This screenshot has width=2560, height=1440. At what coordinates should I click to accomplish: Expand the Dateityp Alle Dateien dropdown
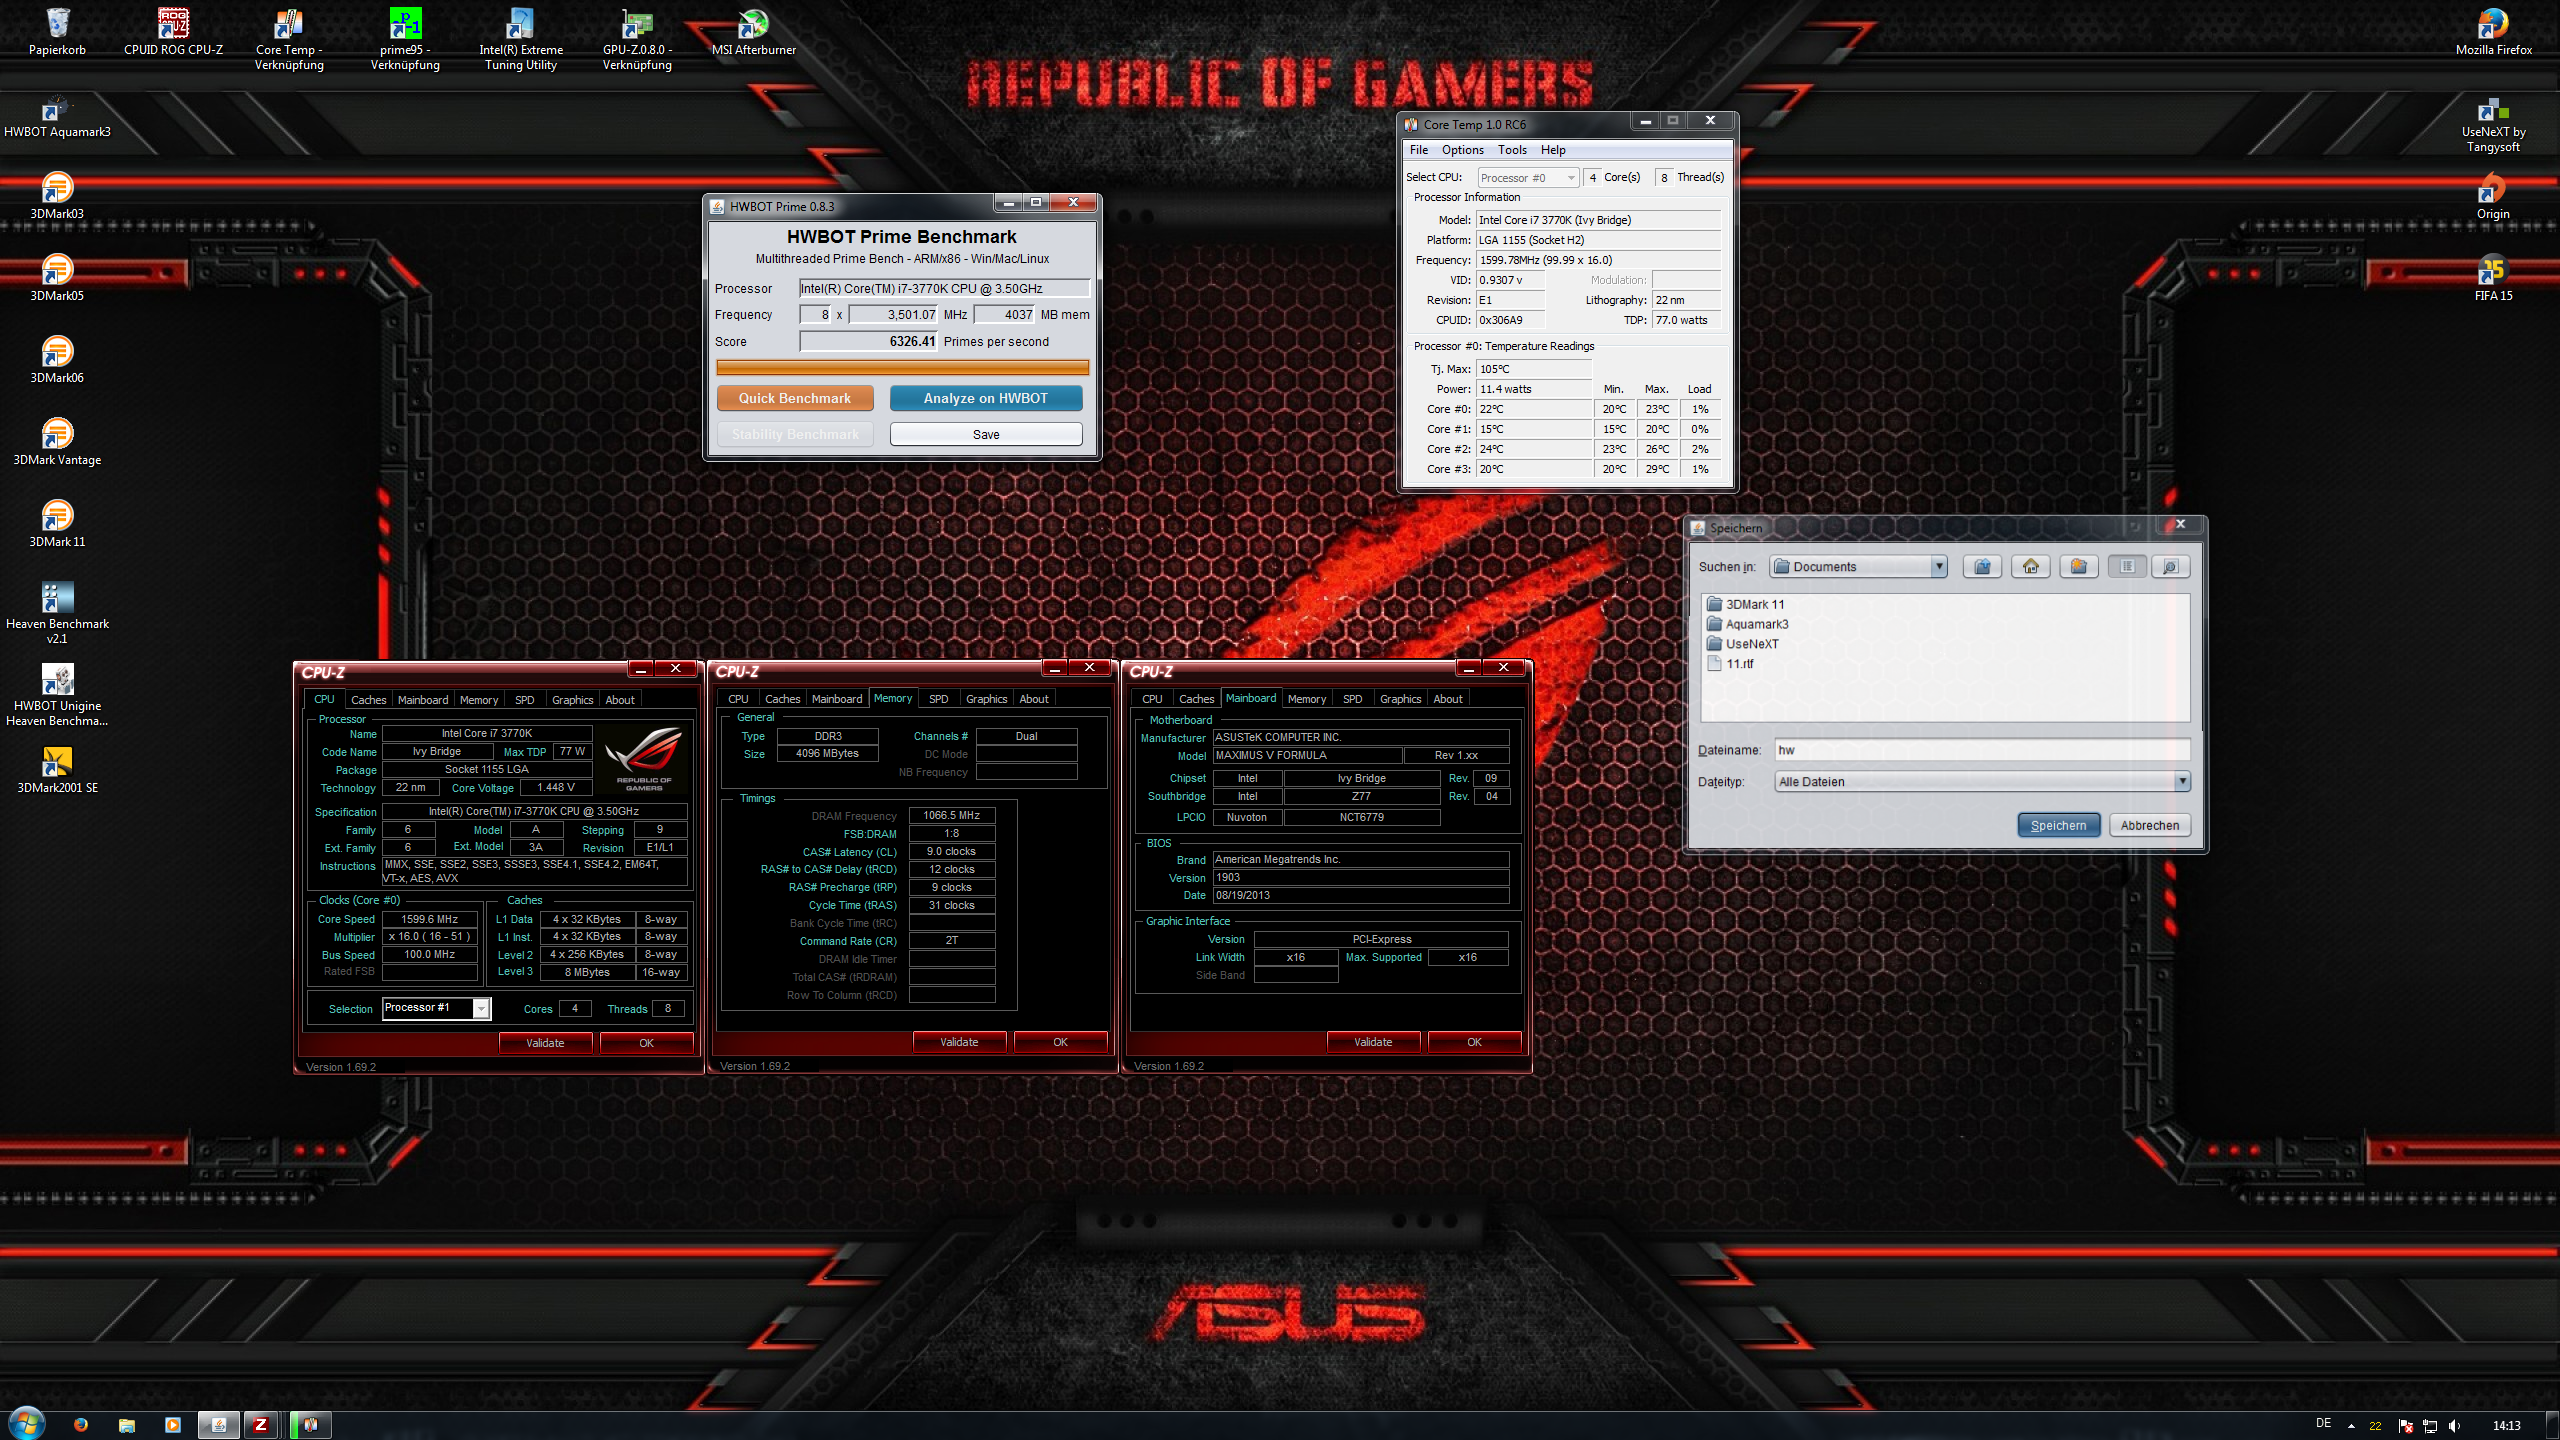point(2182,781)
